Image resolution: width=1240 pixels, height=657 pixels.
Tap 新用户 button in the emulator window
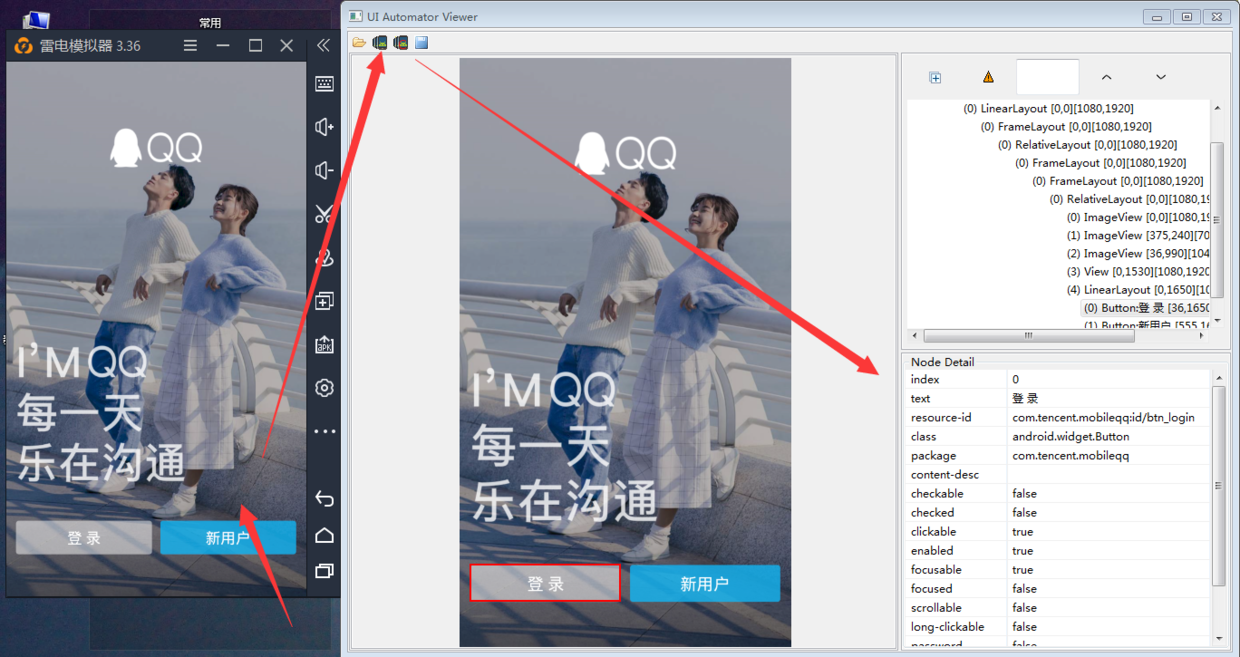228,538
